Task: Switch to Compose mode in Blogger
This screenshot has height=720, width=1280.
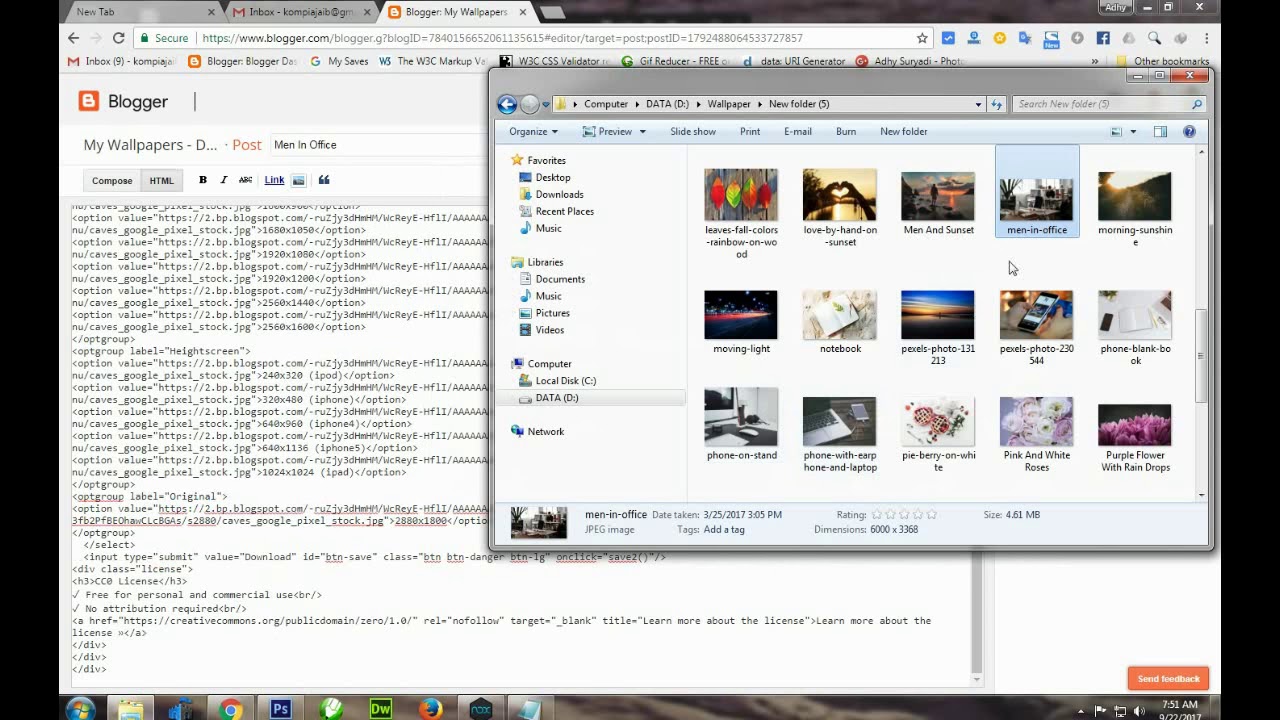Action: (x=112, y=181)
